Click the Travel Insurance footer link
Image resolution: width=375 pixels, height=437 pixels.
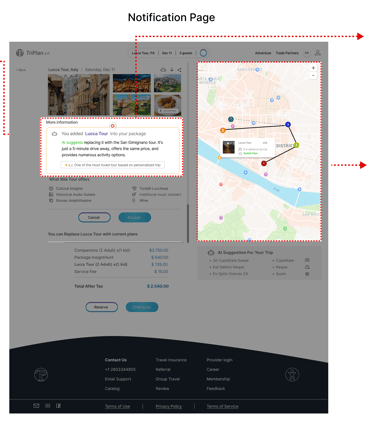(x=171, y=360)
